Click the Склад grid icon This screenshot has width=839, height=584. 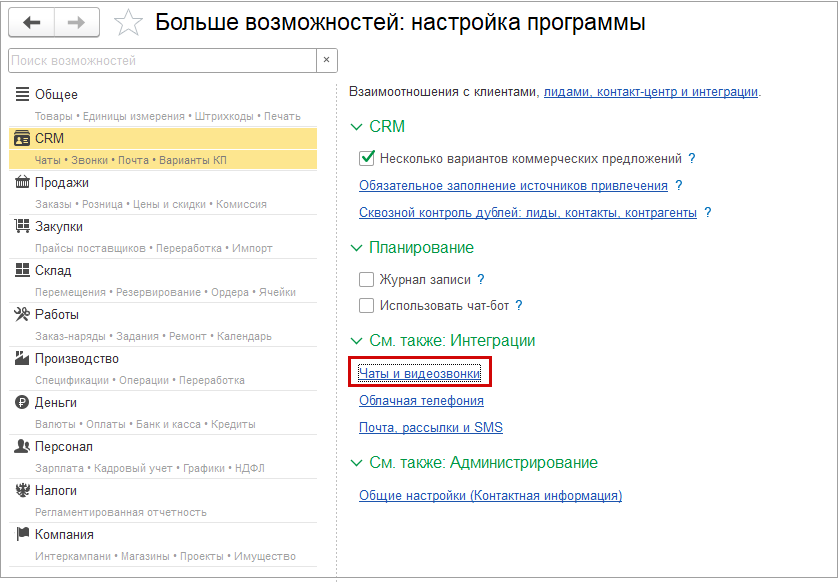[x=22, y=270]
